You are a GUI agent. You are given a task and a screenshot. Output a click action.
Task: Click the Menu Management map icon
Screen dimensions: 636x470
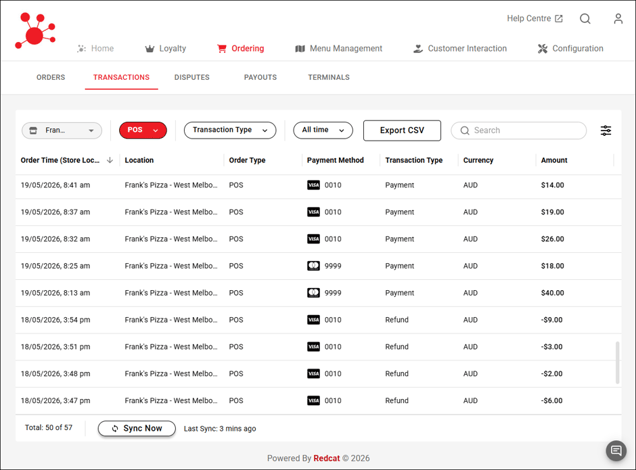pyautogui.click(x=300, y=49)
